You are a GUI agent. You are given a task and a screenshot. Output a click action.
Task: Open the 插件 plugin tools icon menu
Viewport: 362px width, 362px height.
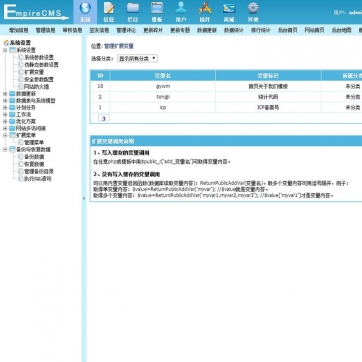(x=205, y=12)
